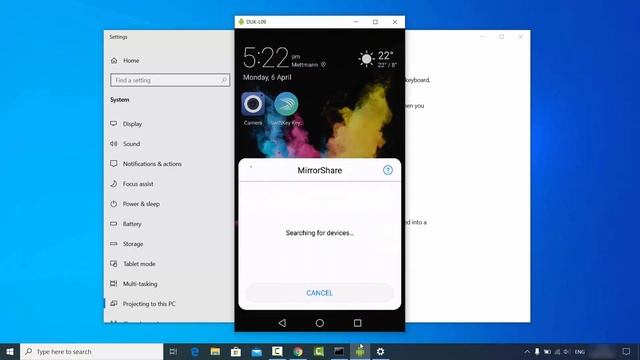640x360 pixels.
Task: Open the Action Center notifications icon
Action: (x=626, y=351)
